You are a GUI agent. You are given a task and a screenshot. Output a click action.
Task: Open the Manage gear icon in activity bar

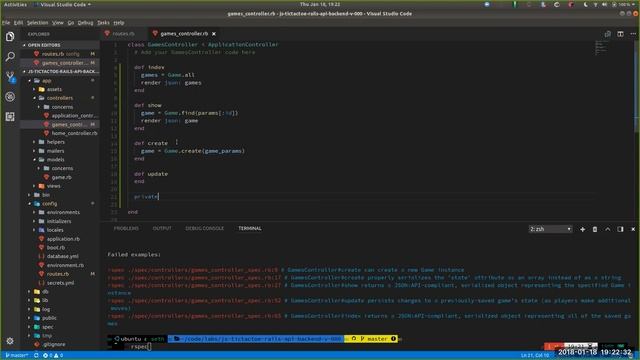coord(10,340)
